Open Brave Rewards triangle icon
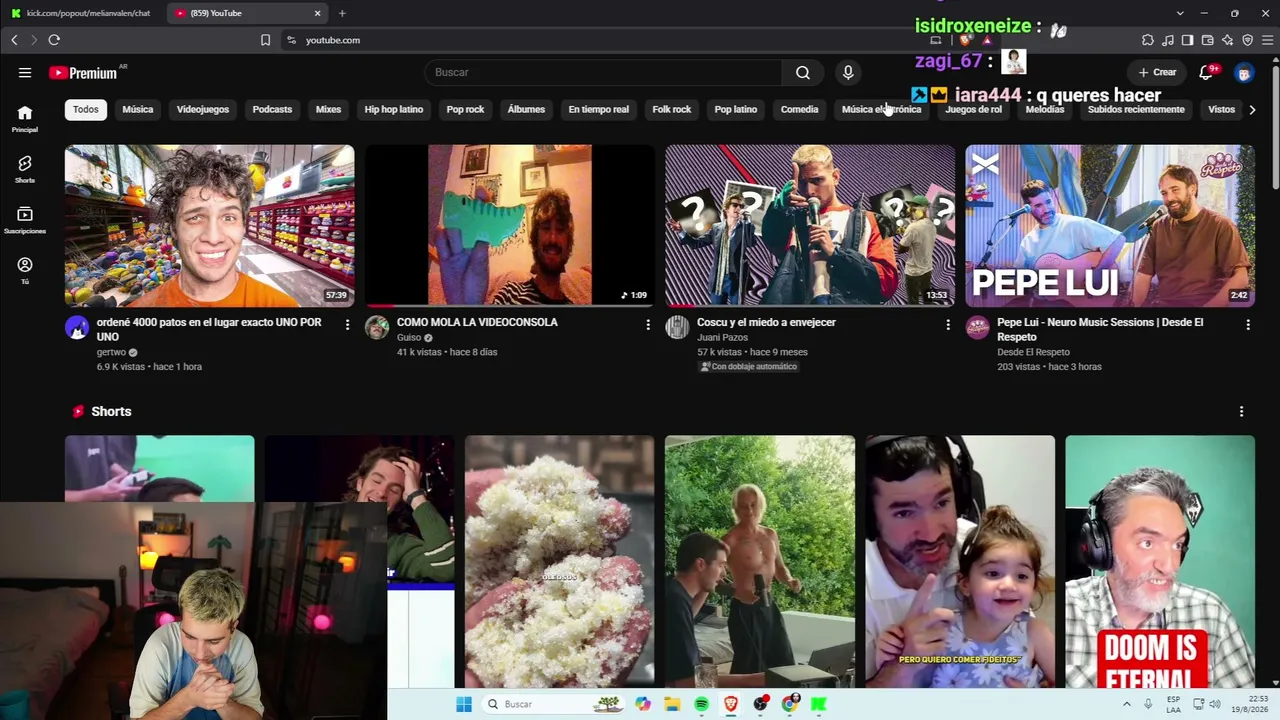The image size is (1280, 720). pos(987,40)
